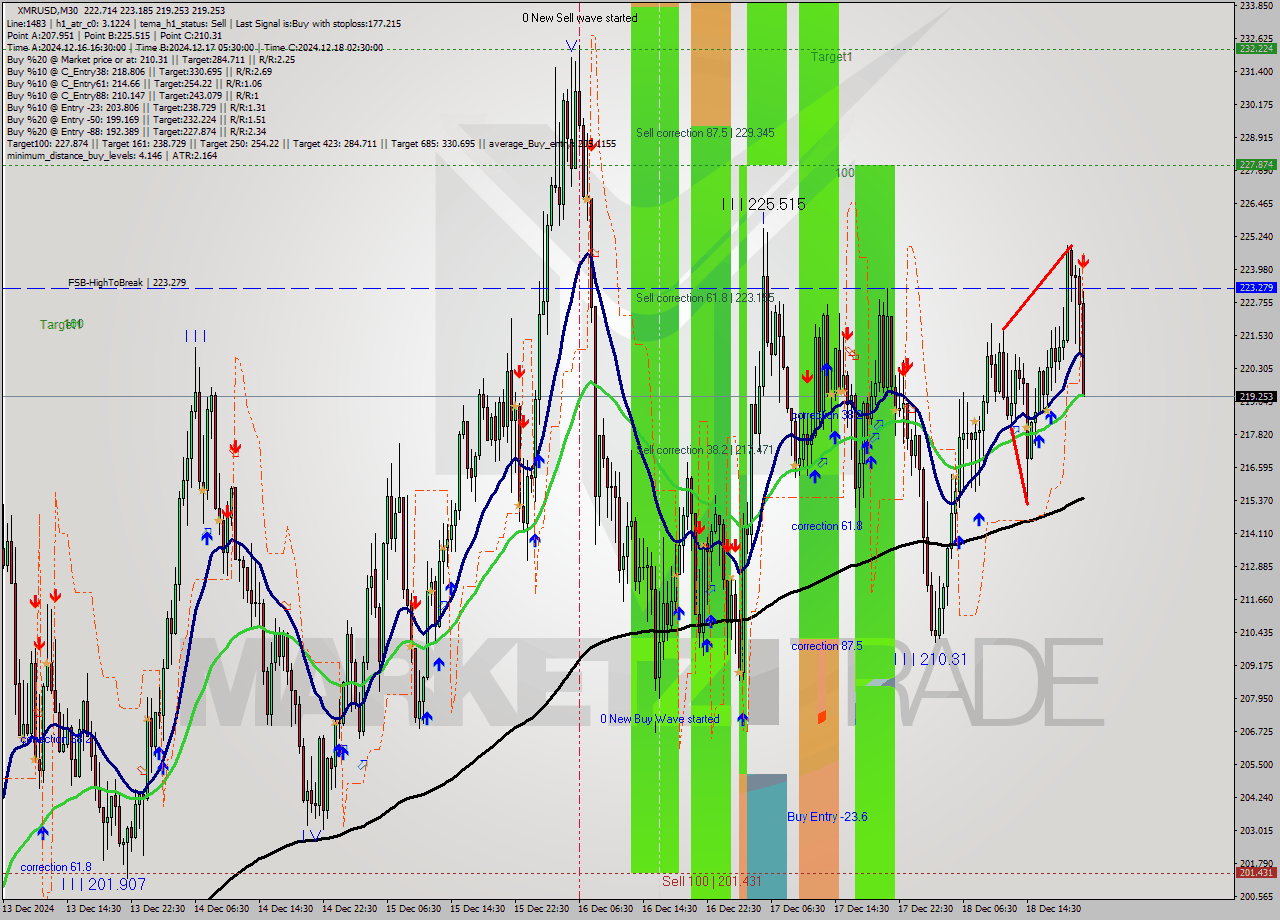Click the '13 Dec 2024' date axis label
This screenshot has height=920, width=1280.
point(30,909)
